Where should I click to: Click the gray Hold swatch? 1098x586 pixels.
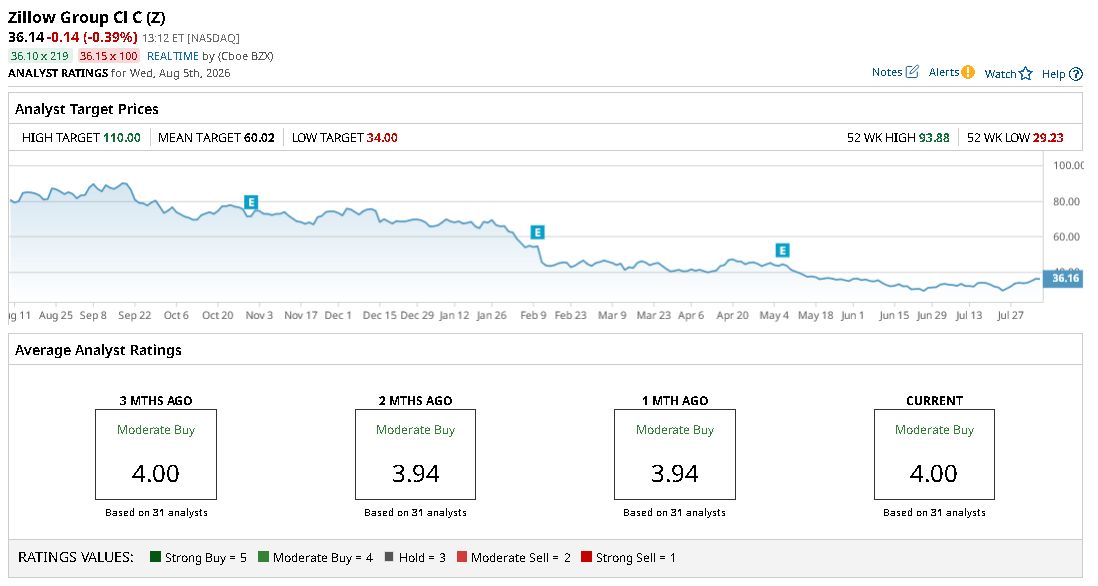pos(389,557)
